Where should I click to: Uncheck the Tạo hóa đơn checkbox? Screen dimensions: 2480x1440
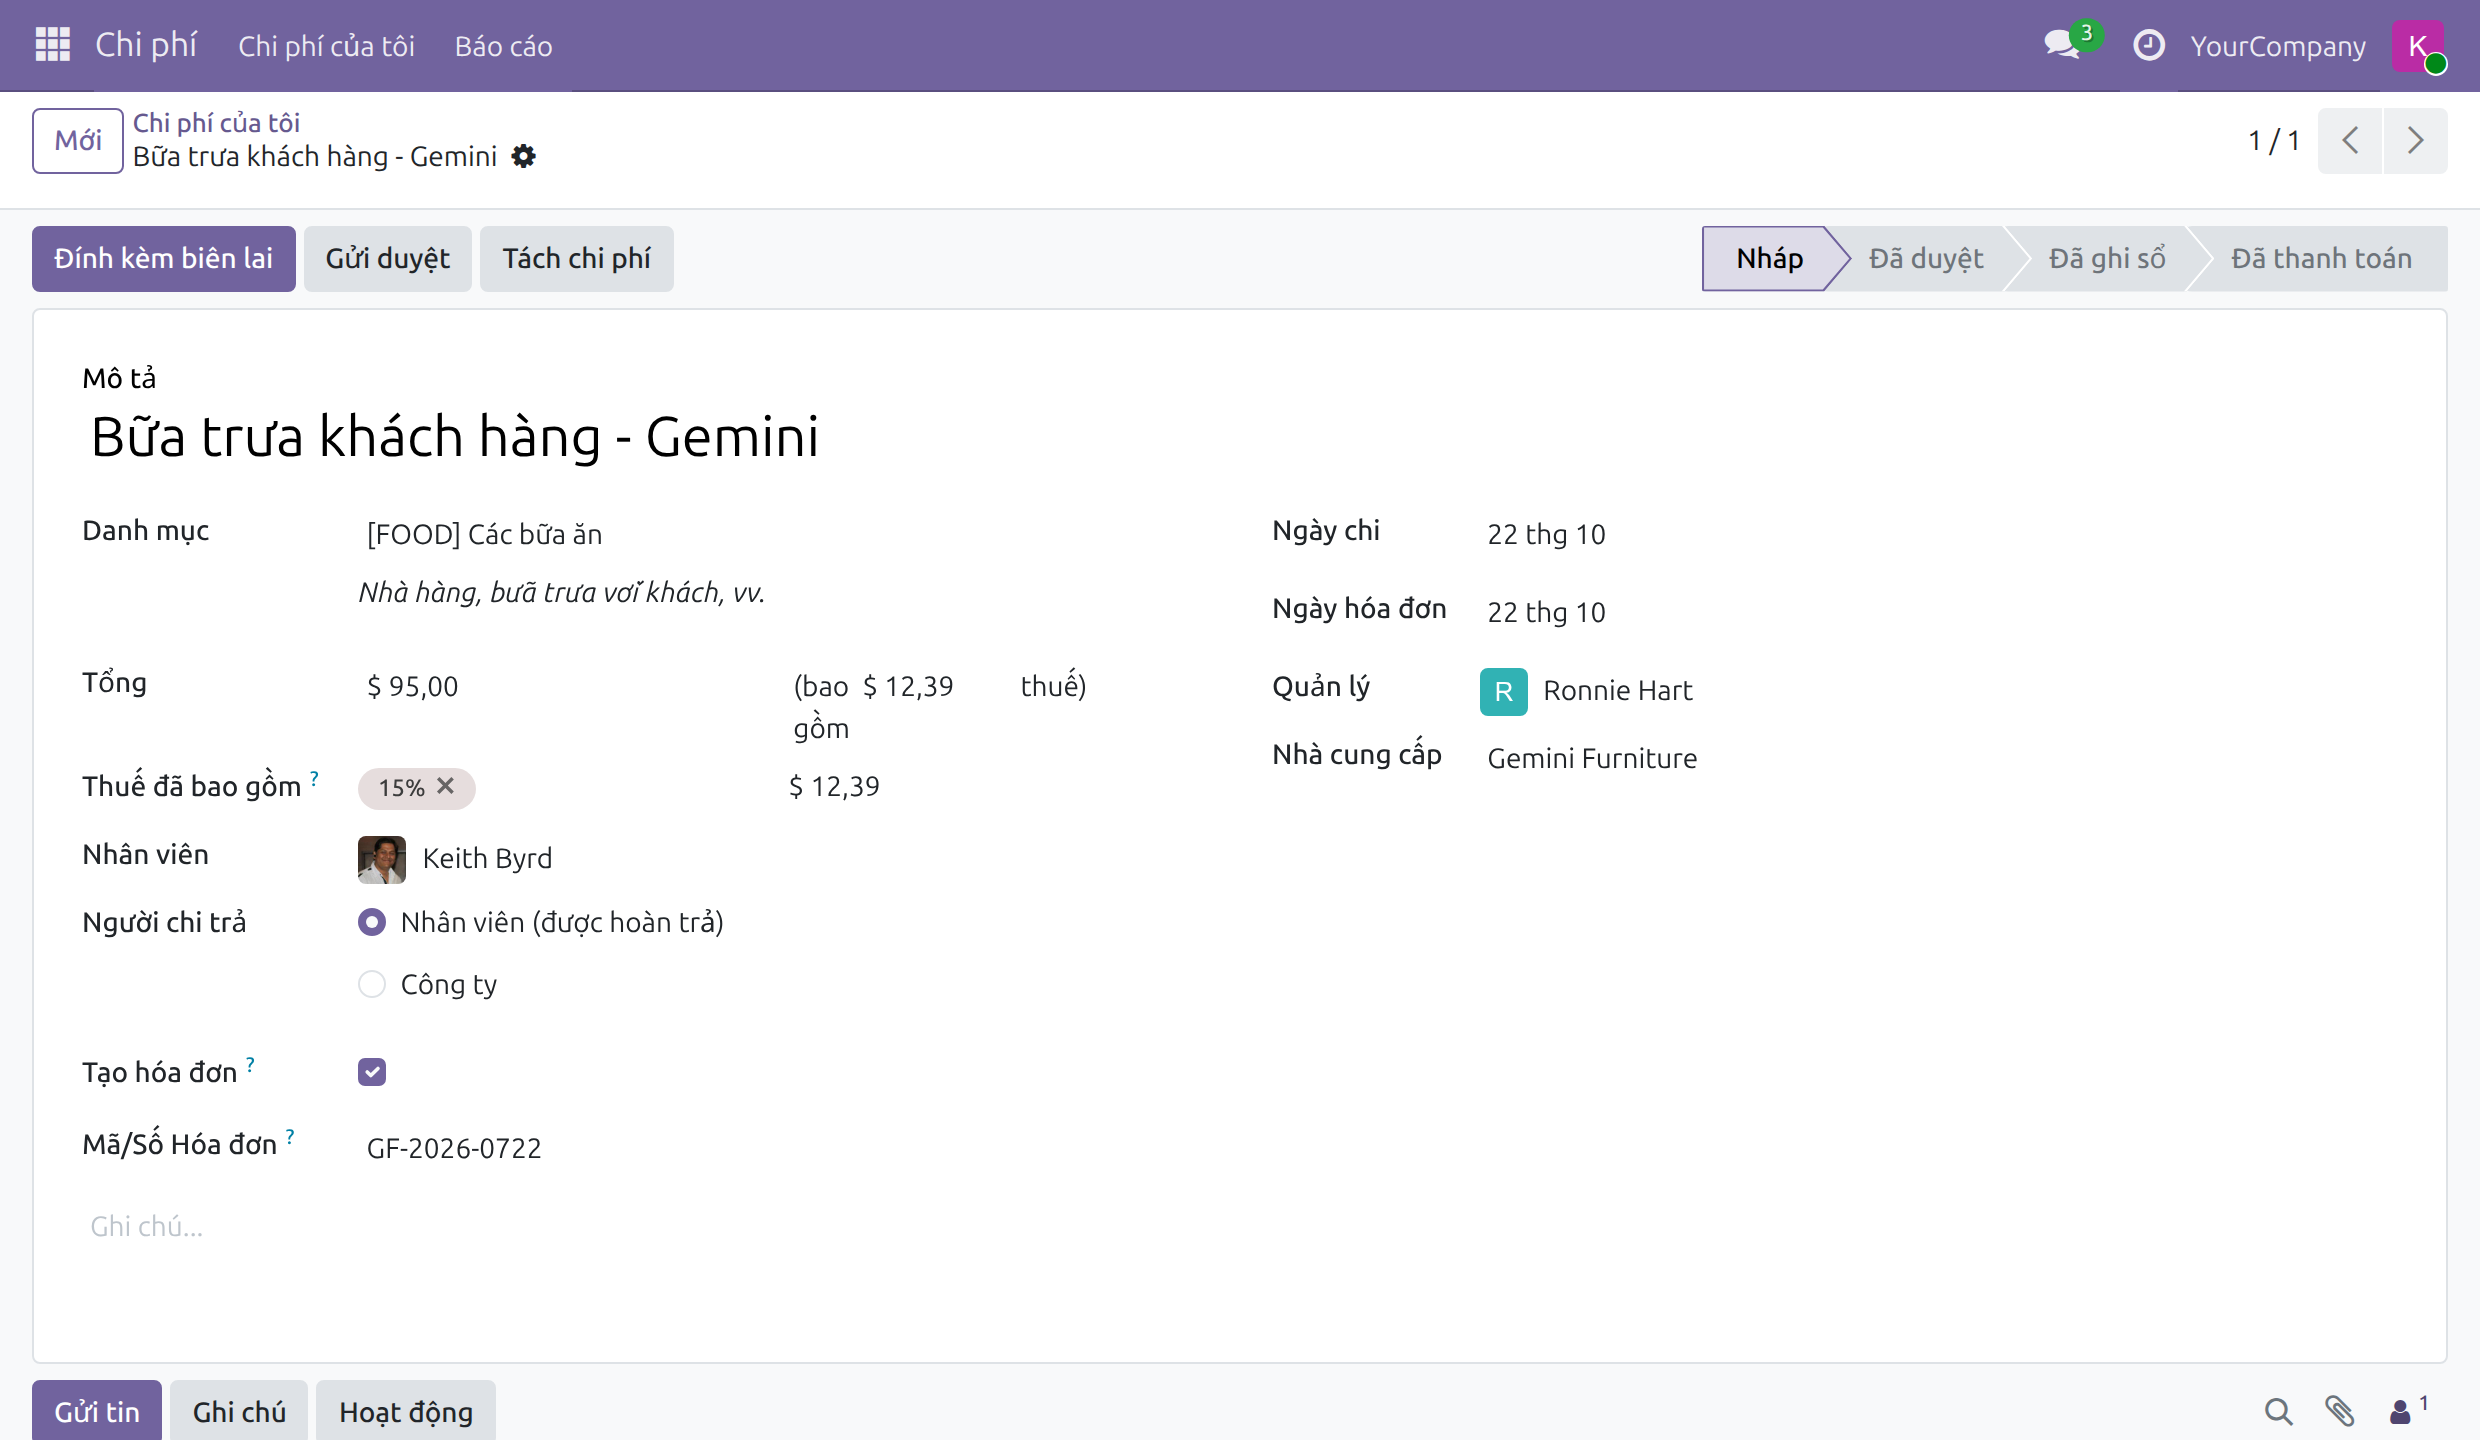click(x=372, y=1072)
